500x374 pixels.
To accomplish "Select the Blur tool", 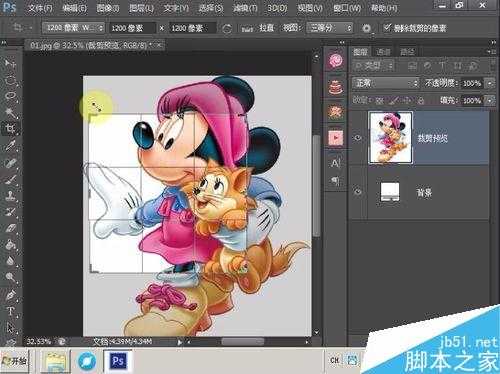I will (x=11, y=261).
